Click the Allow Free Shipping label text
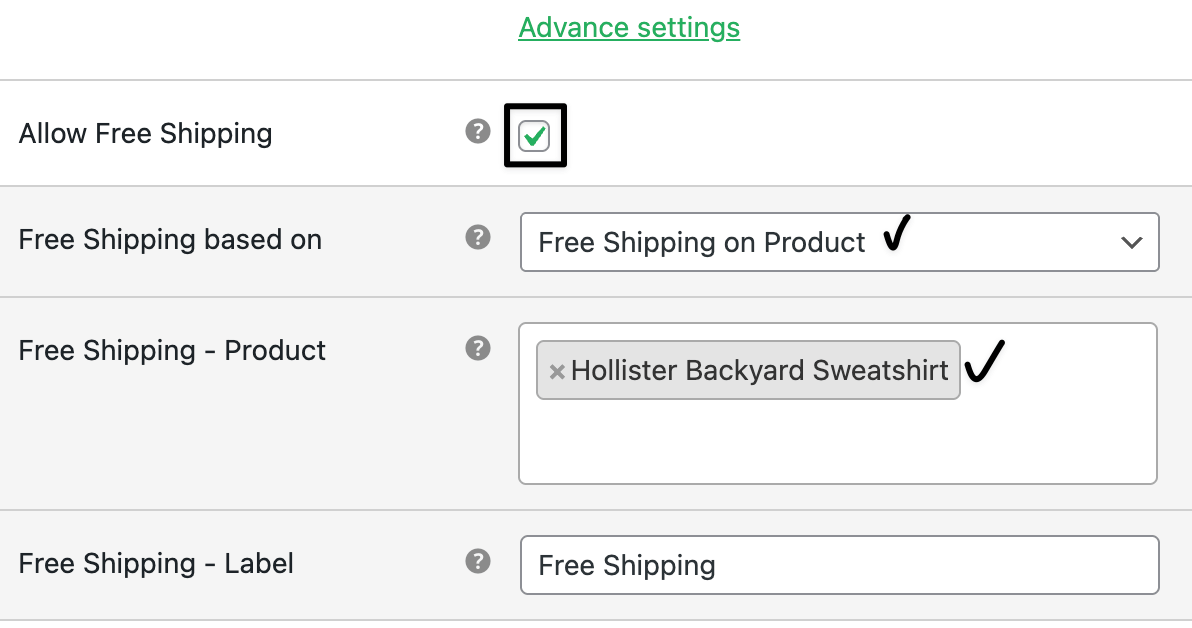 coord(145,134)
